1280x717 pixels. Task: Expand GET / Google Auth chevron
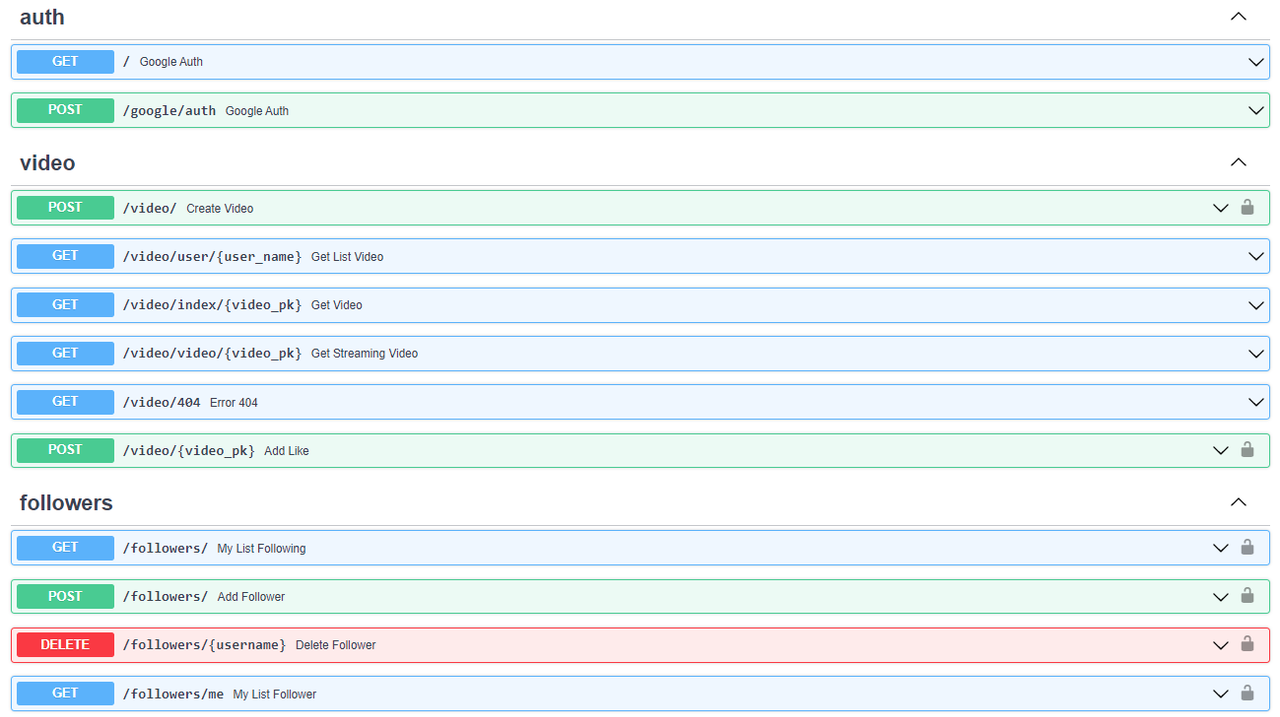pyautogui.click(x=1257, y=62)
